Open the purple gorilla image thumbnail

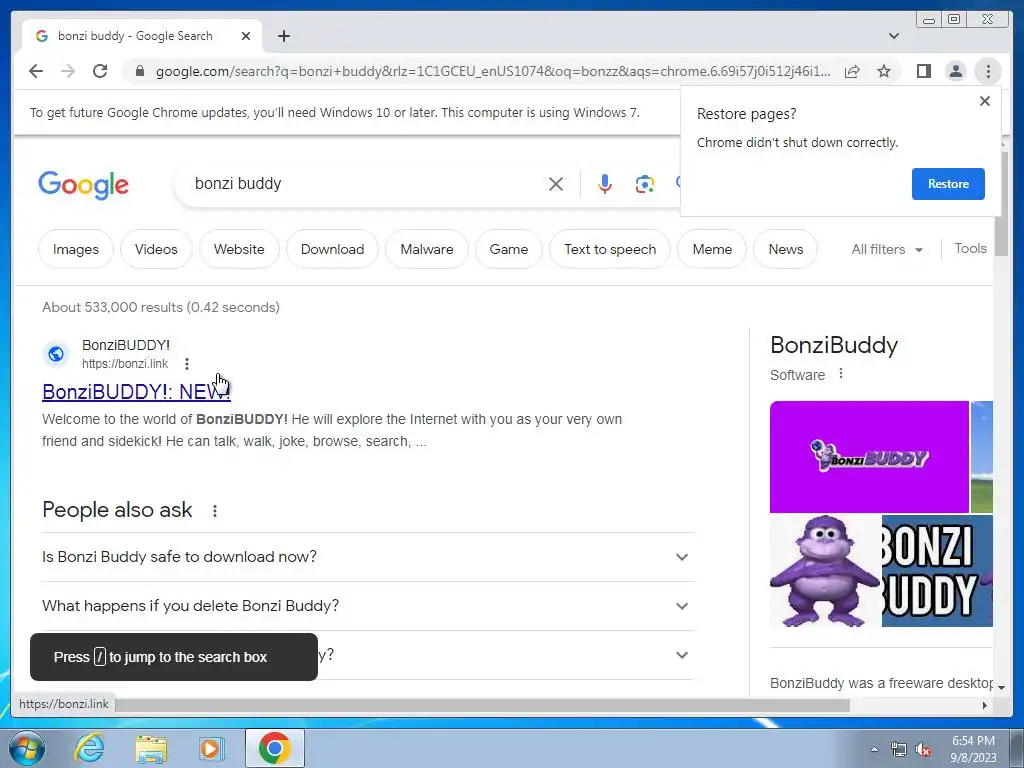point(825,571)
